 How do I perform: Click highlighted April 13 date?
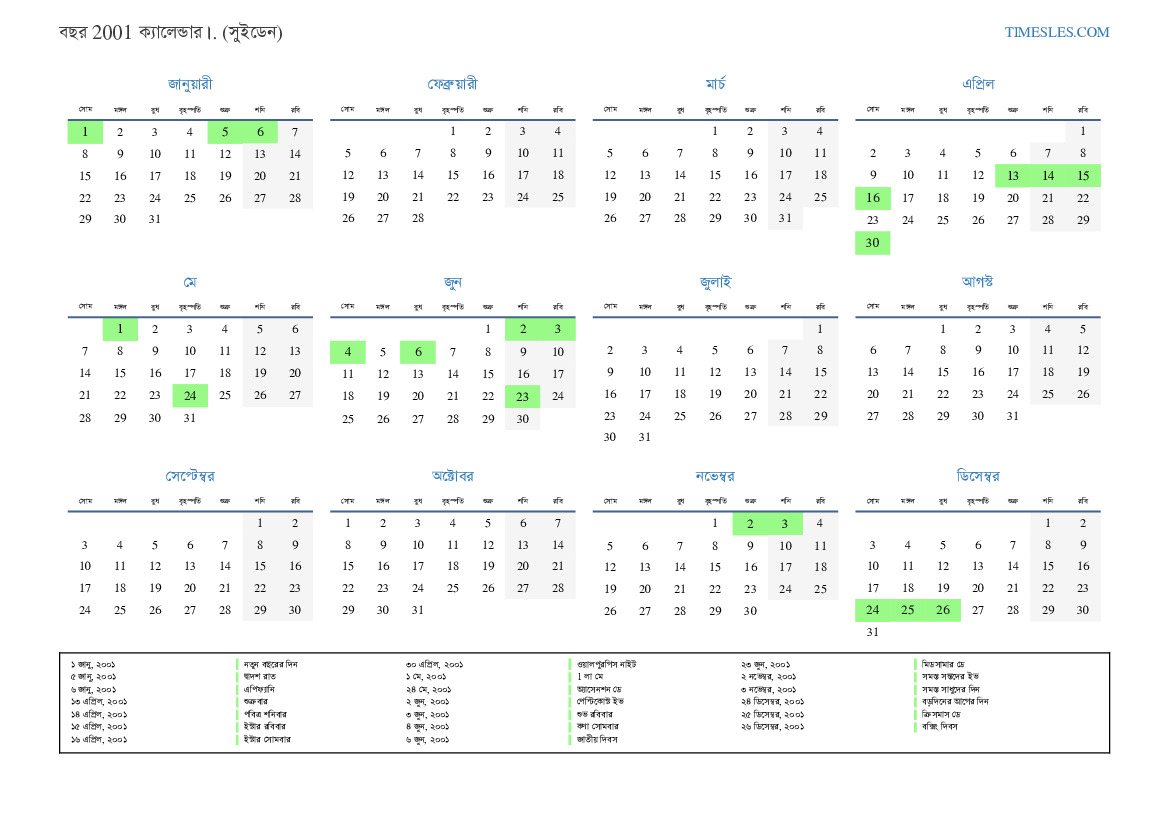1012,176
